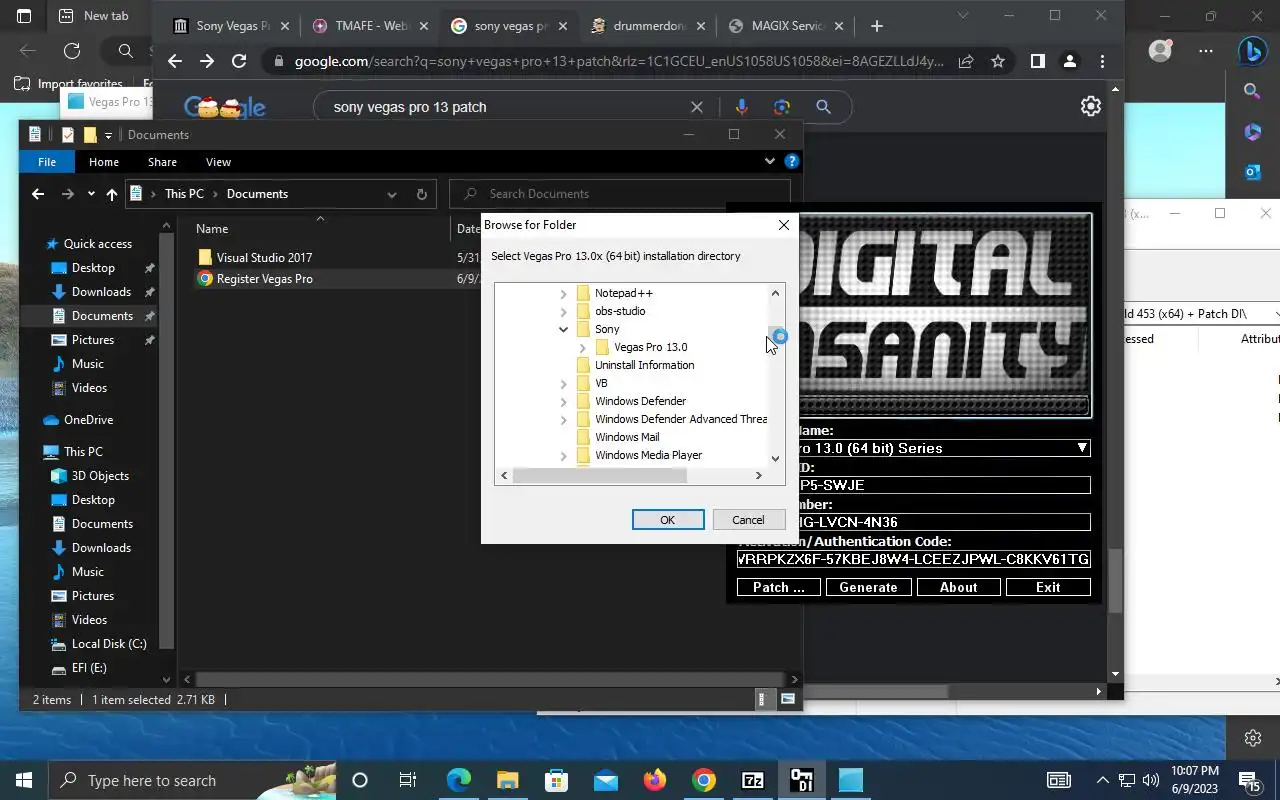Reload the Google search page
The width and height of the screenshot is (1280, 800).
click(239, 61)
